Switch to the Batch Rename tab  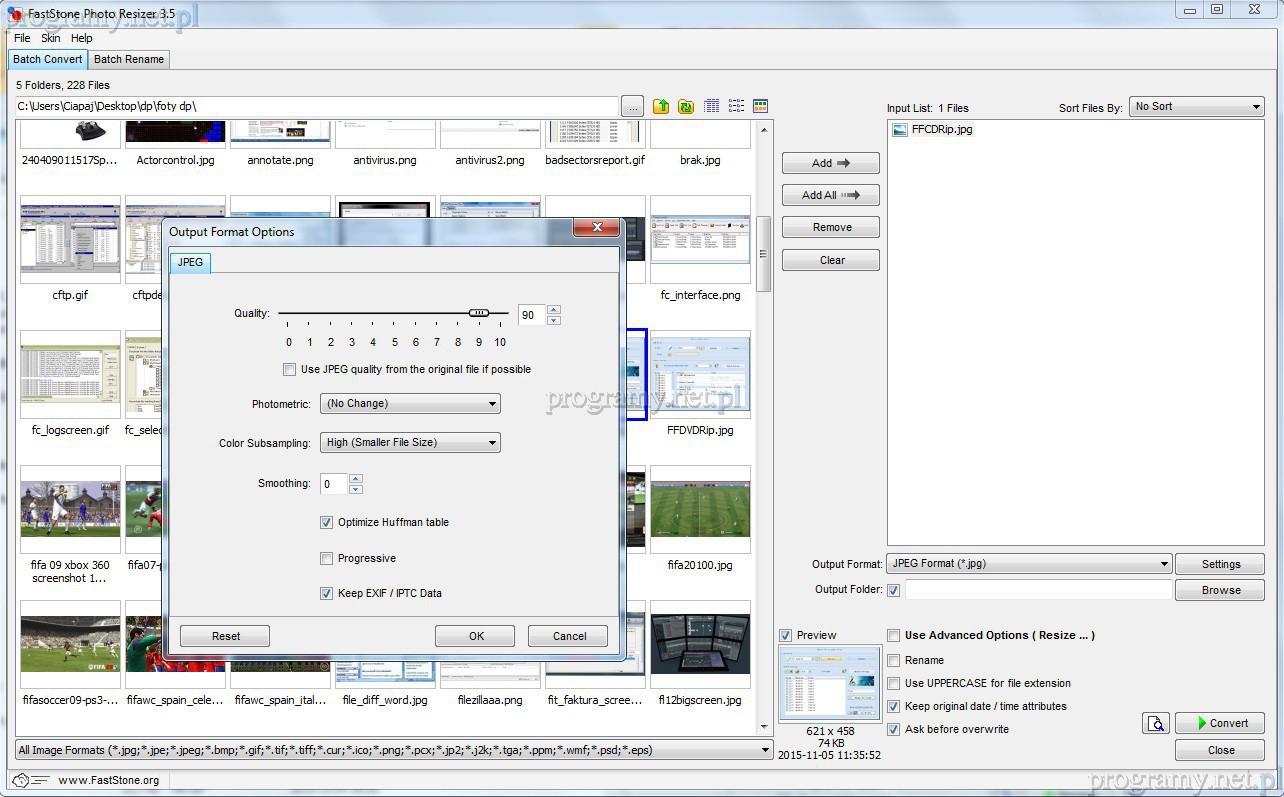click(x=129, y=60)
